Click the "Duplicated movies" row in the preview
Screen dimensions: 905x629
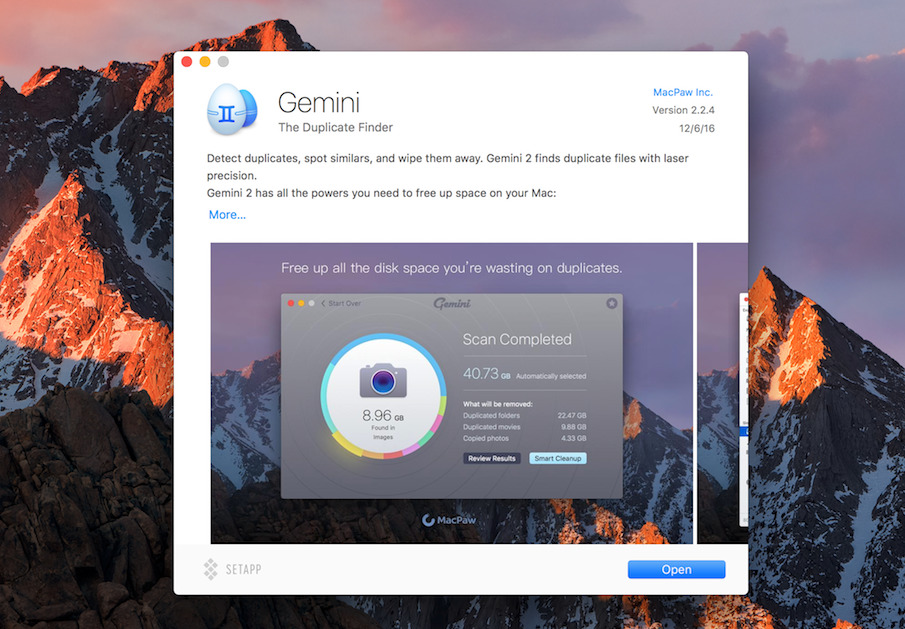[525, 427]
